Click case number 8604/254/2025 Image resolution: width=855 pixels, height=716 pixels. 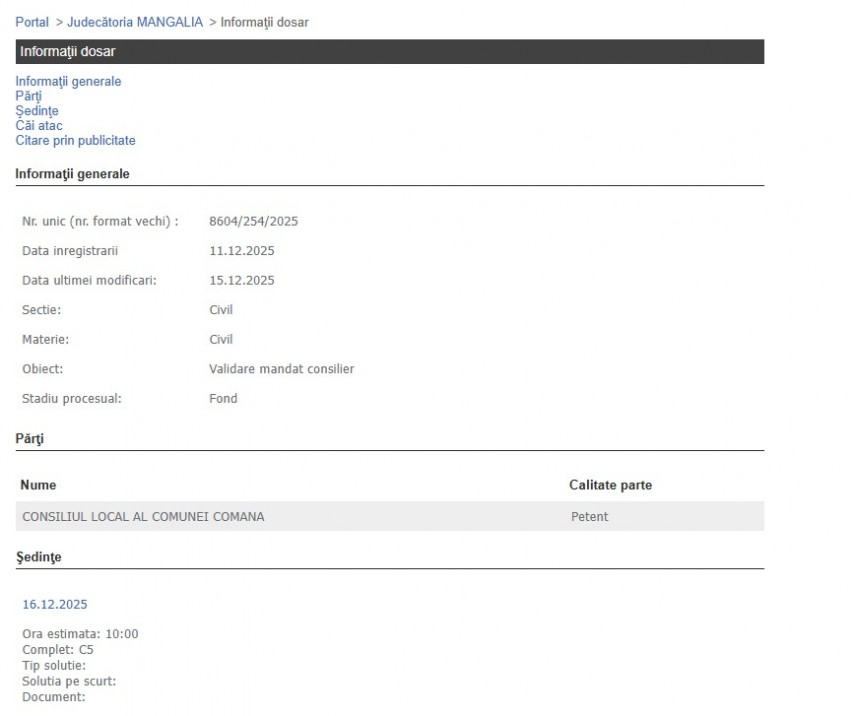pos(253,221)
